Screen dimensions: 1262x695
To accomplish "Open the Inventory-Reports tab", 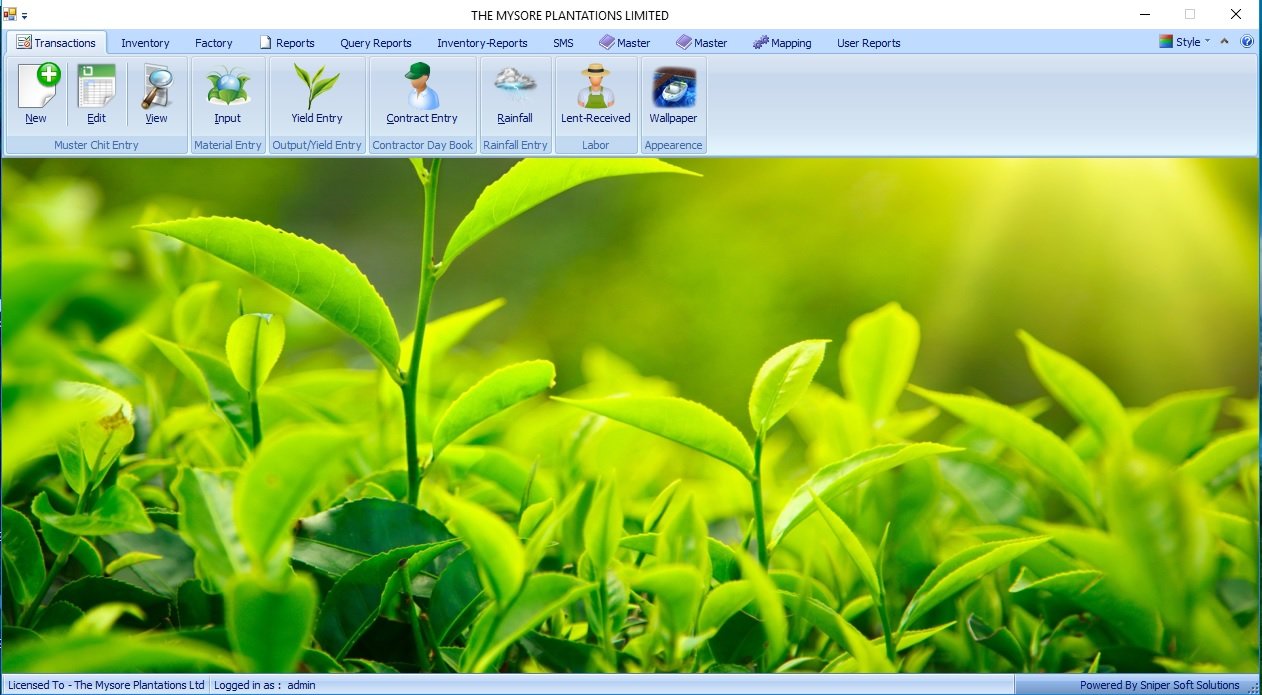I will click(x=482, y=43).
